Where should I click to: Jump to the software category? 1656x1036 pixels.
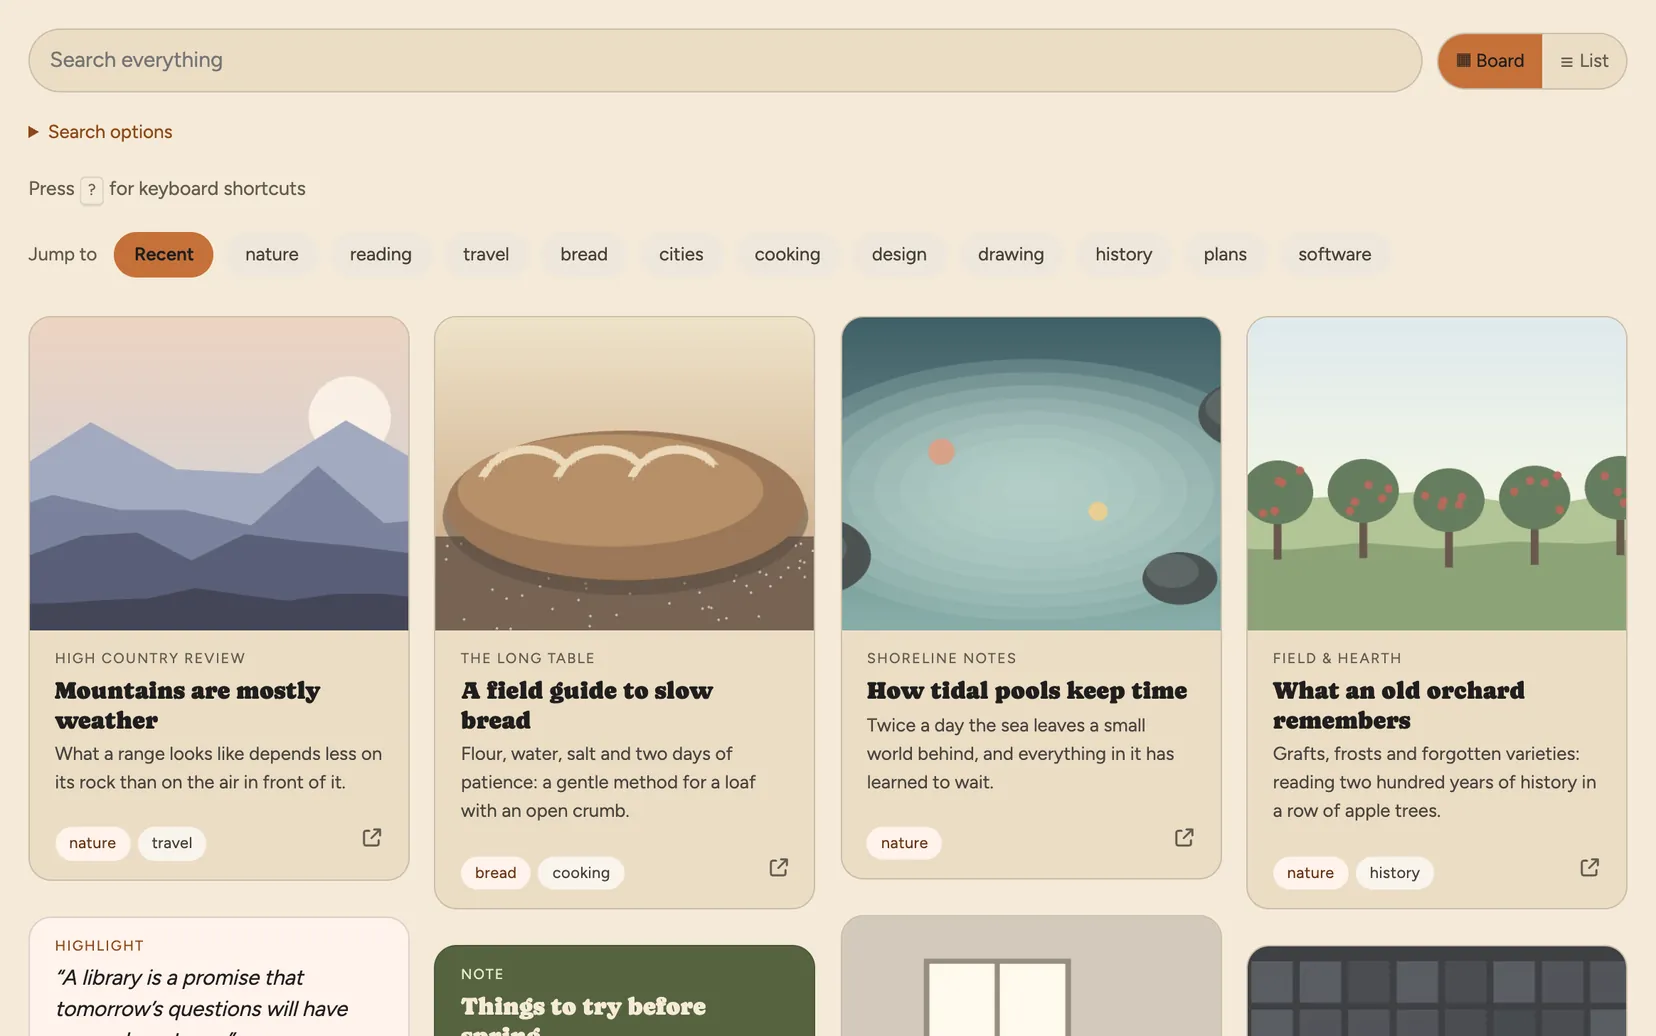[1335, 254]
